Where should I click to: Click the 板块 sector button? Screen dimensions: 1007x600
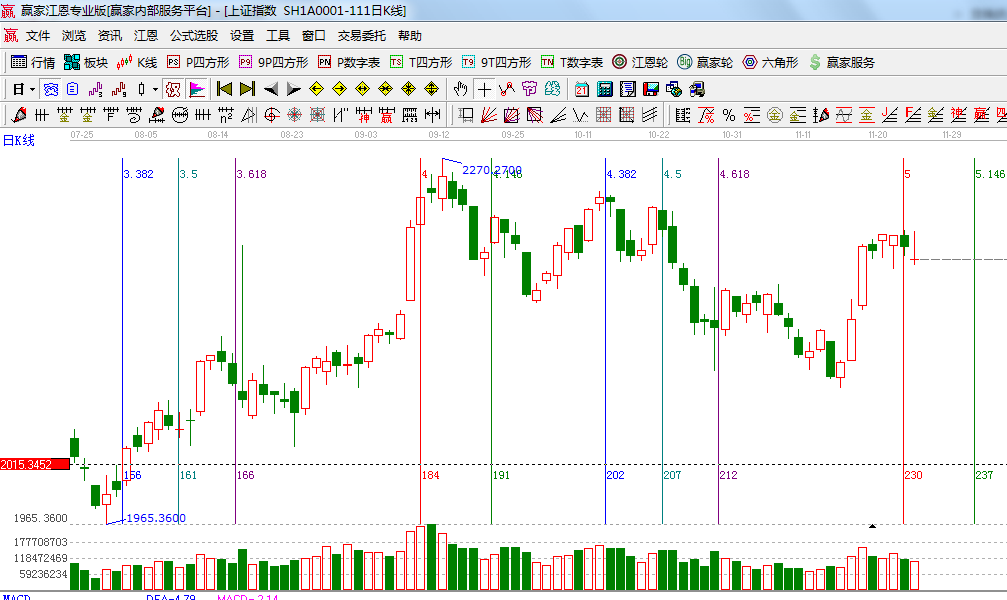point(86,62)
